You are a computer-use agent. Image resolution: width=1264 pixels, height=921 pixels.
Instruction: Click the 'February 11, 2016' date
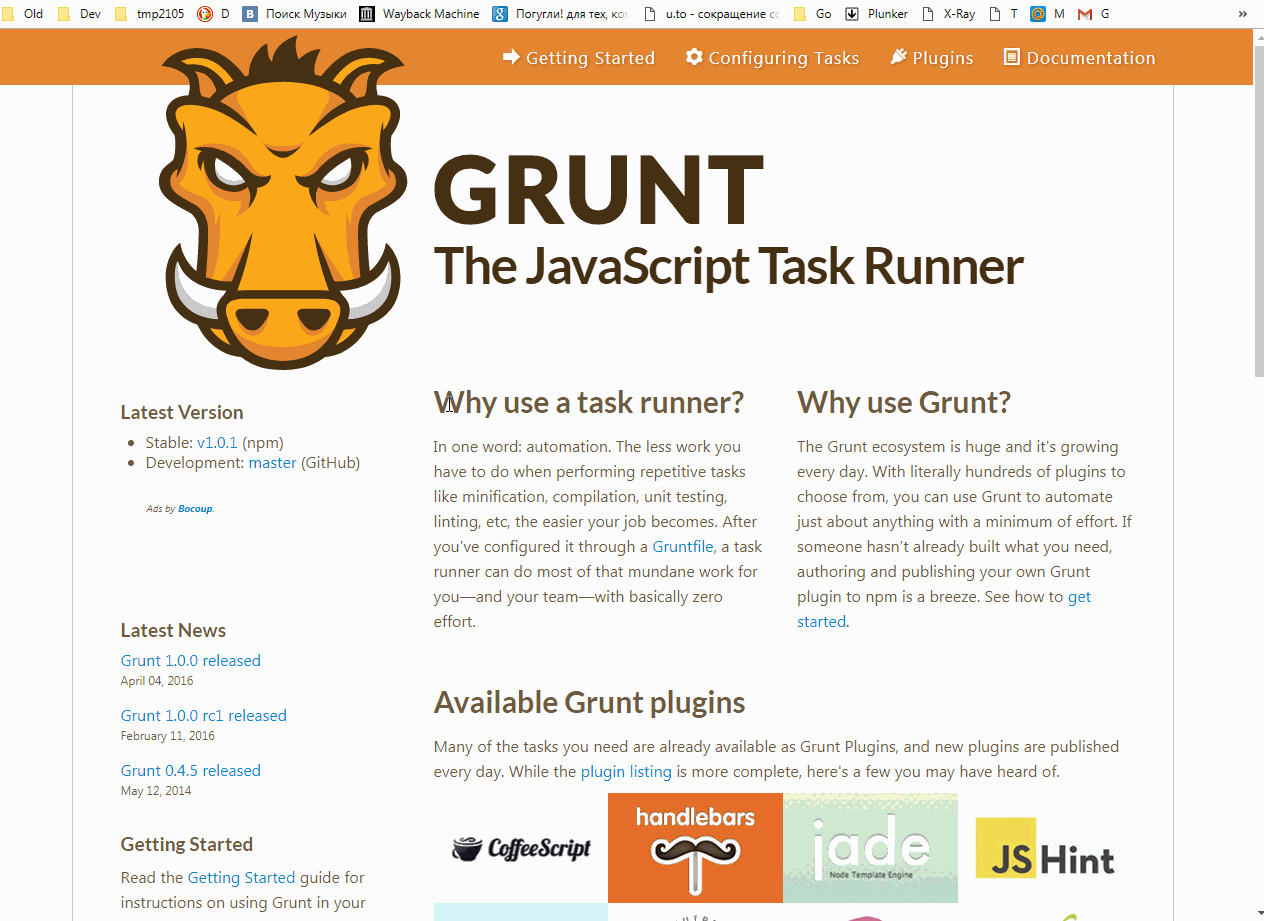click(168, 736)
